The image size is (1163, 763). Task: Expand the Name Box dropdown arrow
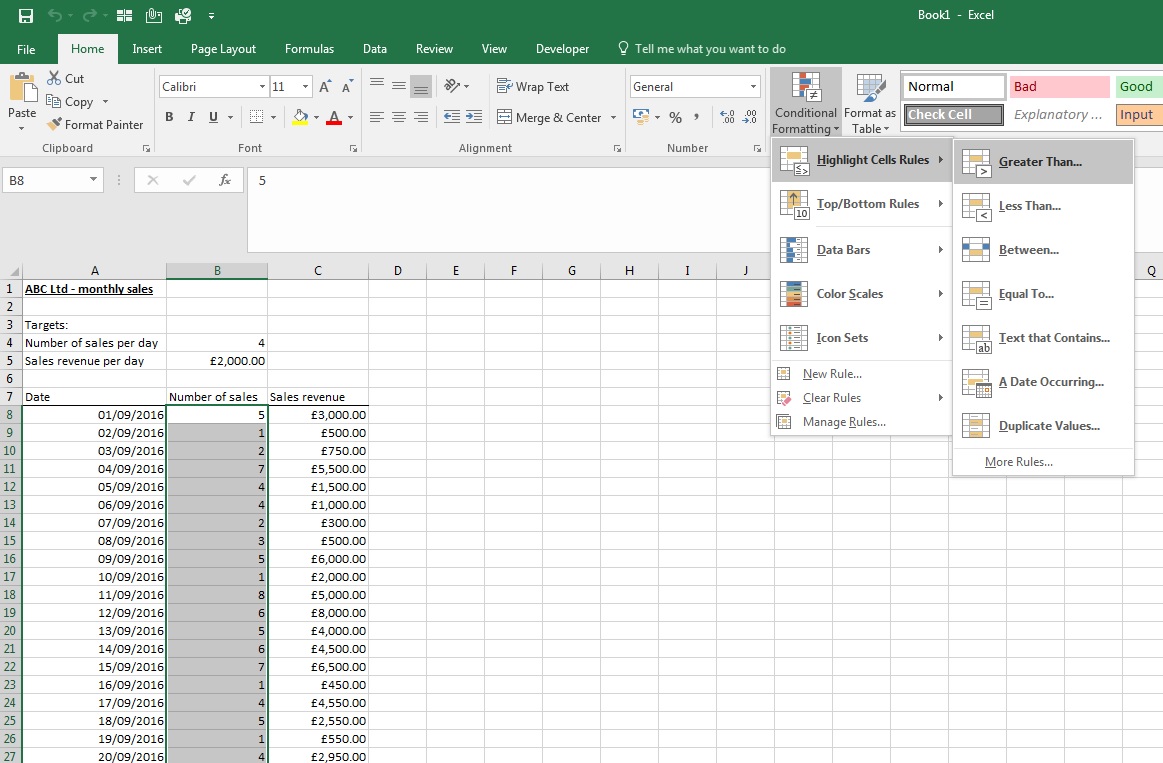pyautogui.click(x=93, y=179)
